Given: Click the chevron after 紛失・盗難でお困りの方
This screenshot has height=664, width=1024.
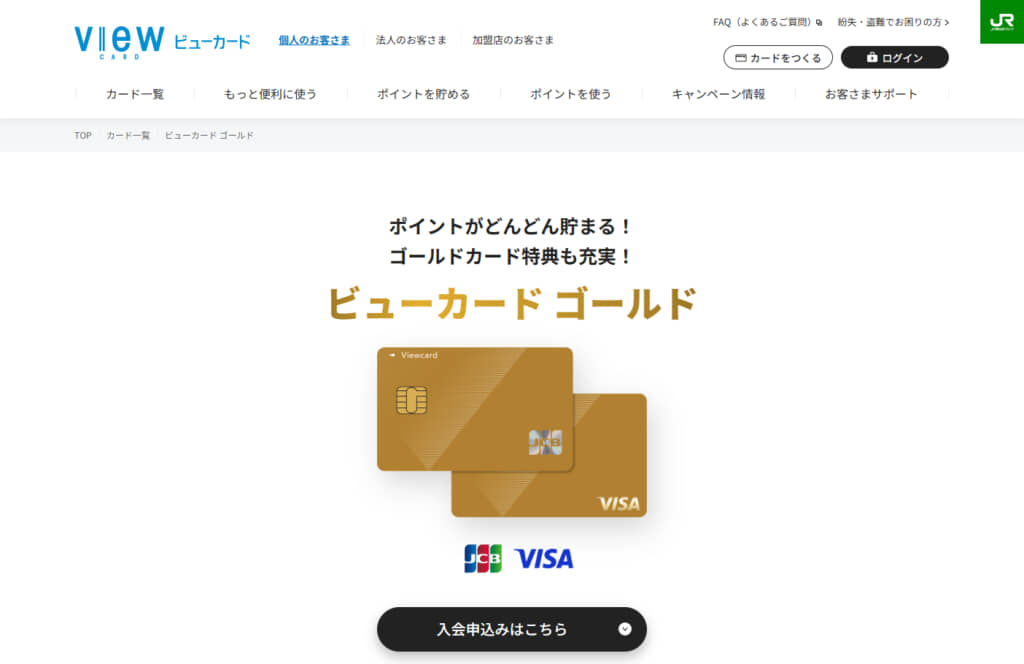Looking at the screenshot, I should coord(947,23).
